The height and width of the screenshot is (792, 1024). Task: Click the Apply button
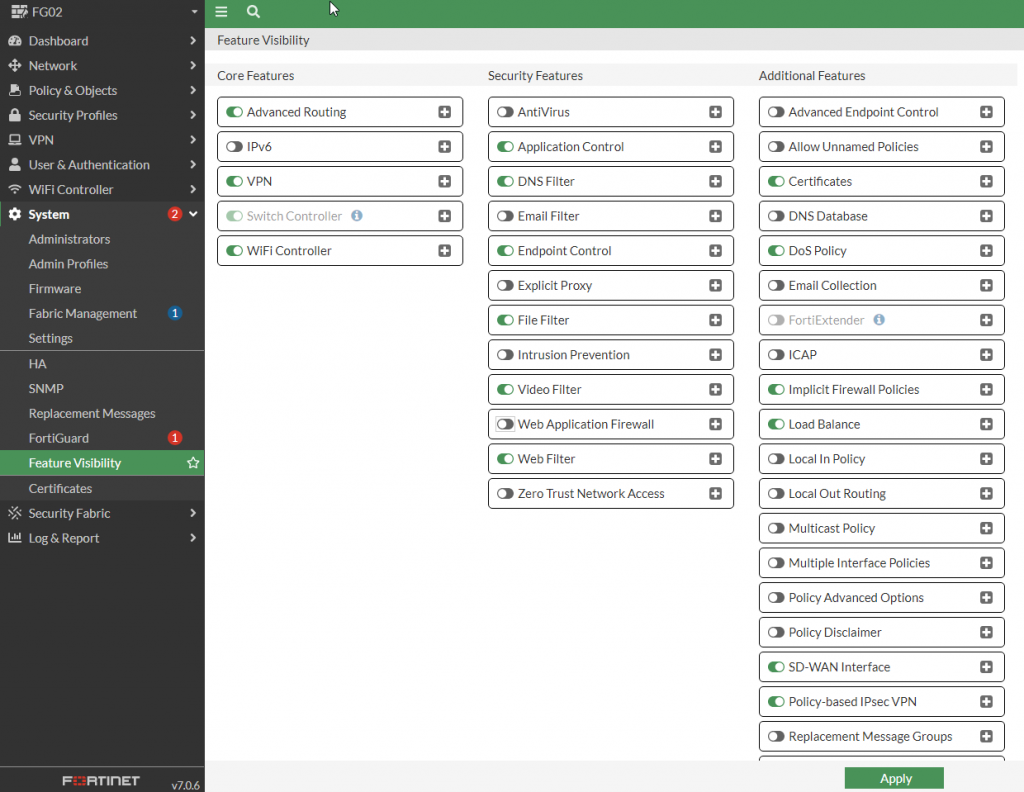coord(894,779)
